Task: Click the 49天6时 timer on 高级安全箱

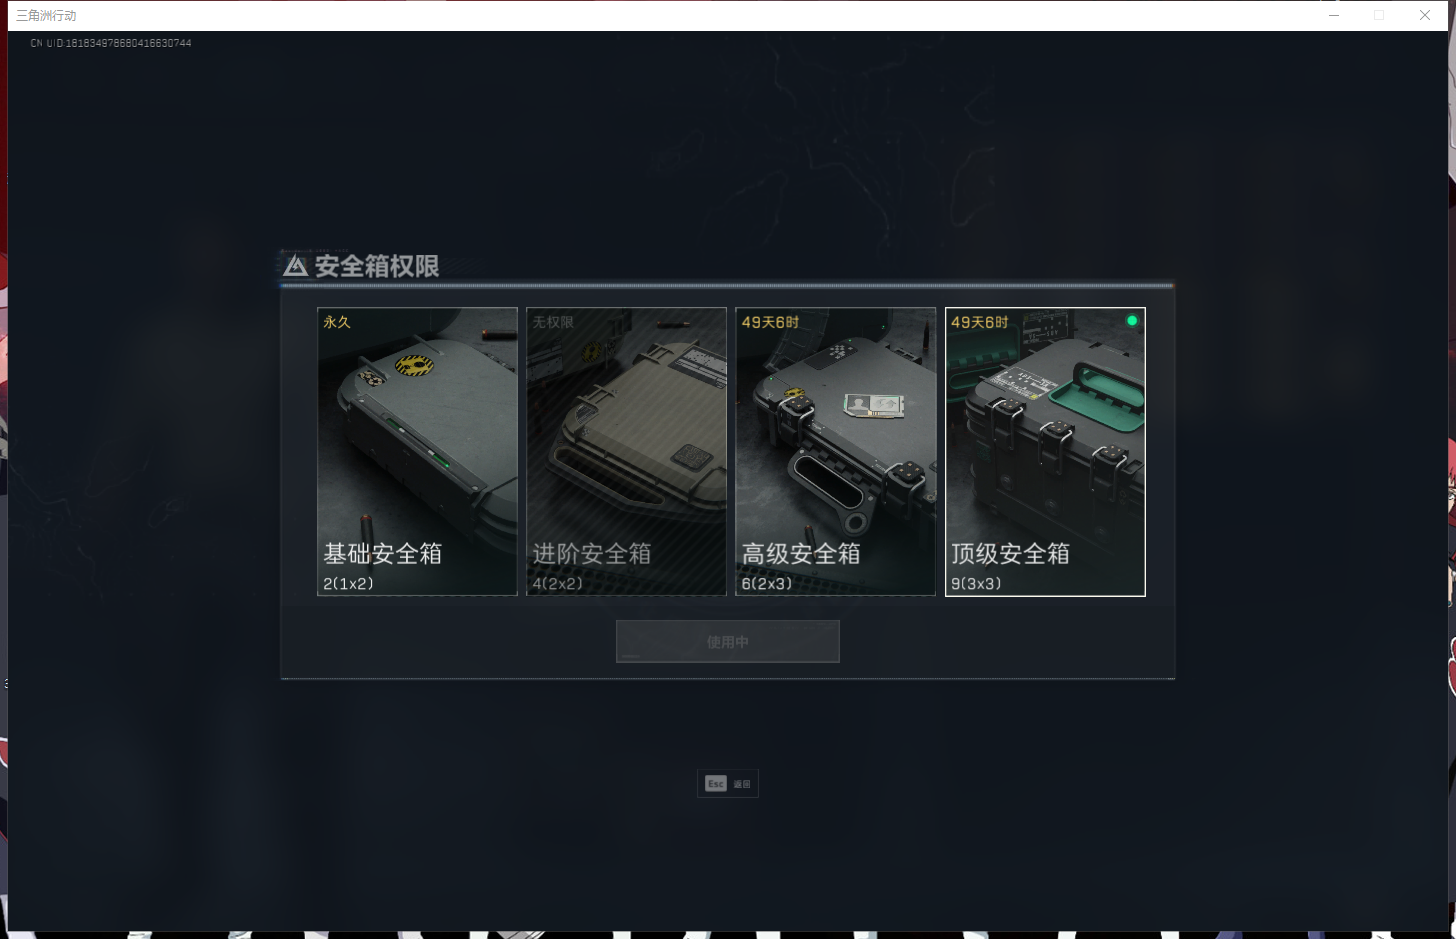Action: (x=770, y=322)
